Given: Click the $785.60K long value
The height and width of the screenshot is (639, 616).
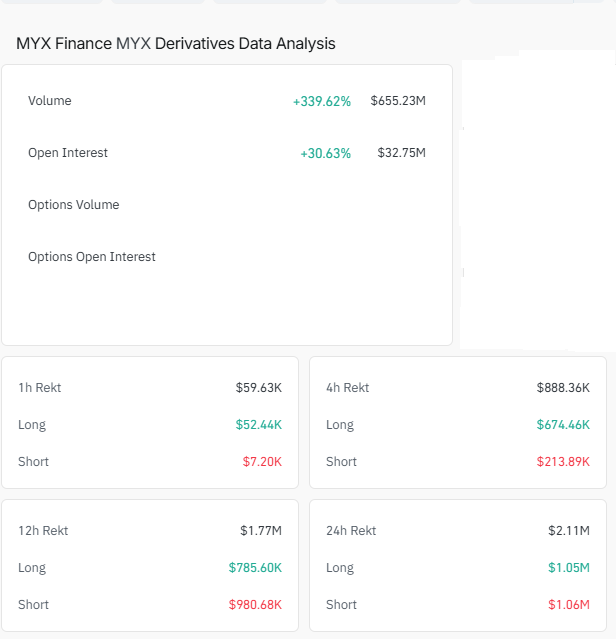Looking at the screenshot, I should pos(255,568).
